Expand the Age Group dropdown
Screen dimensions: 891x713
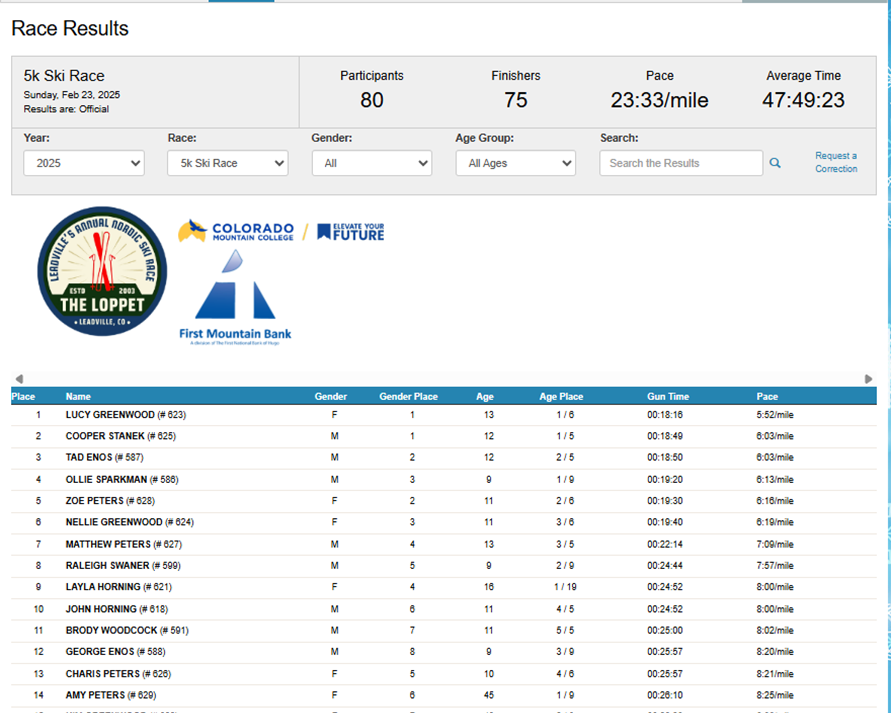pos(515,163)
